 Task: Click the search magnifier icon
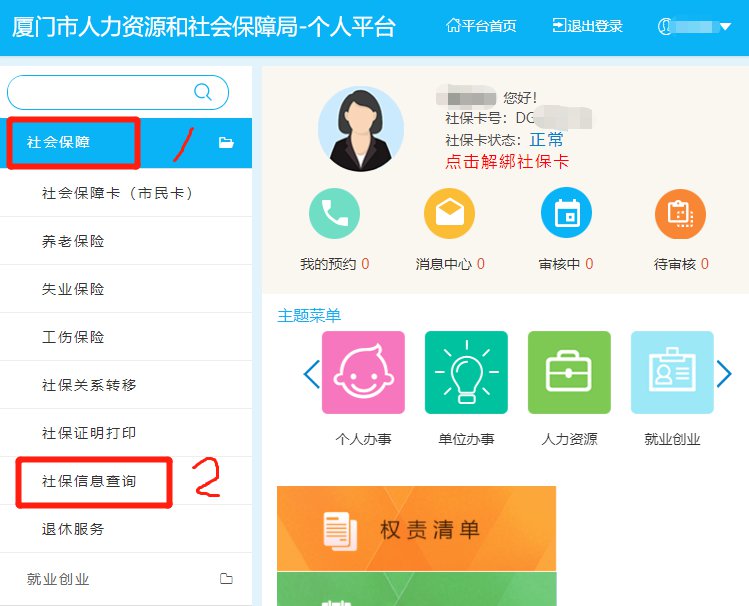coord(203,91)
